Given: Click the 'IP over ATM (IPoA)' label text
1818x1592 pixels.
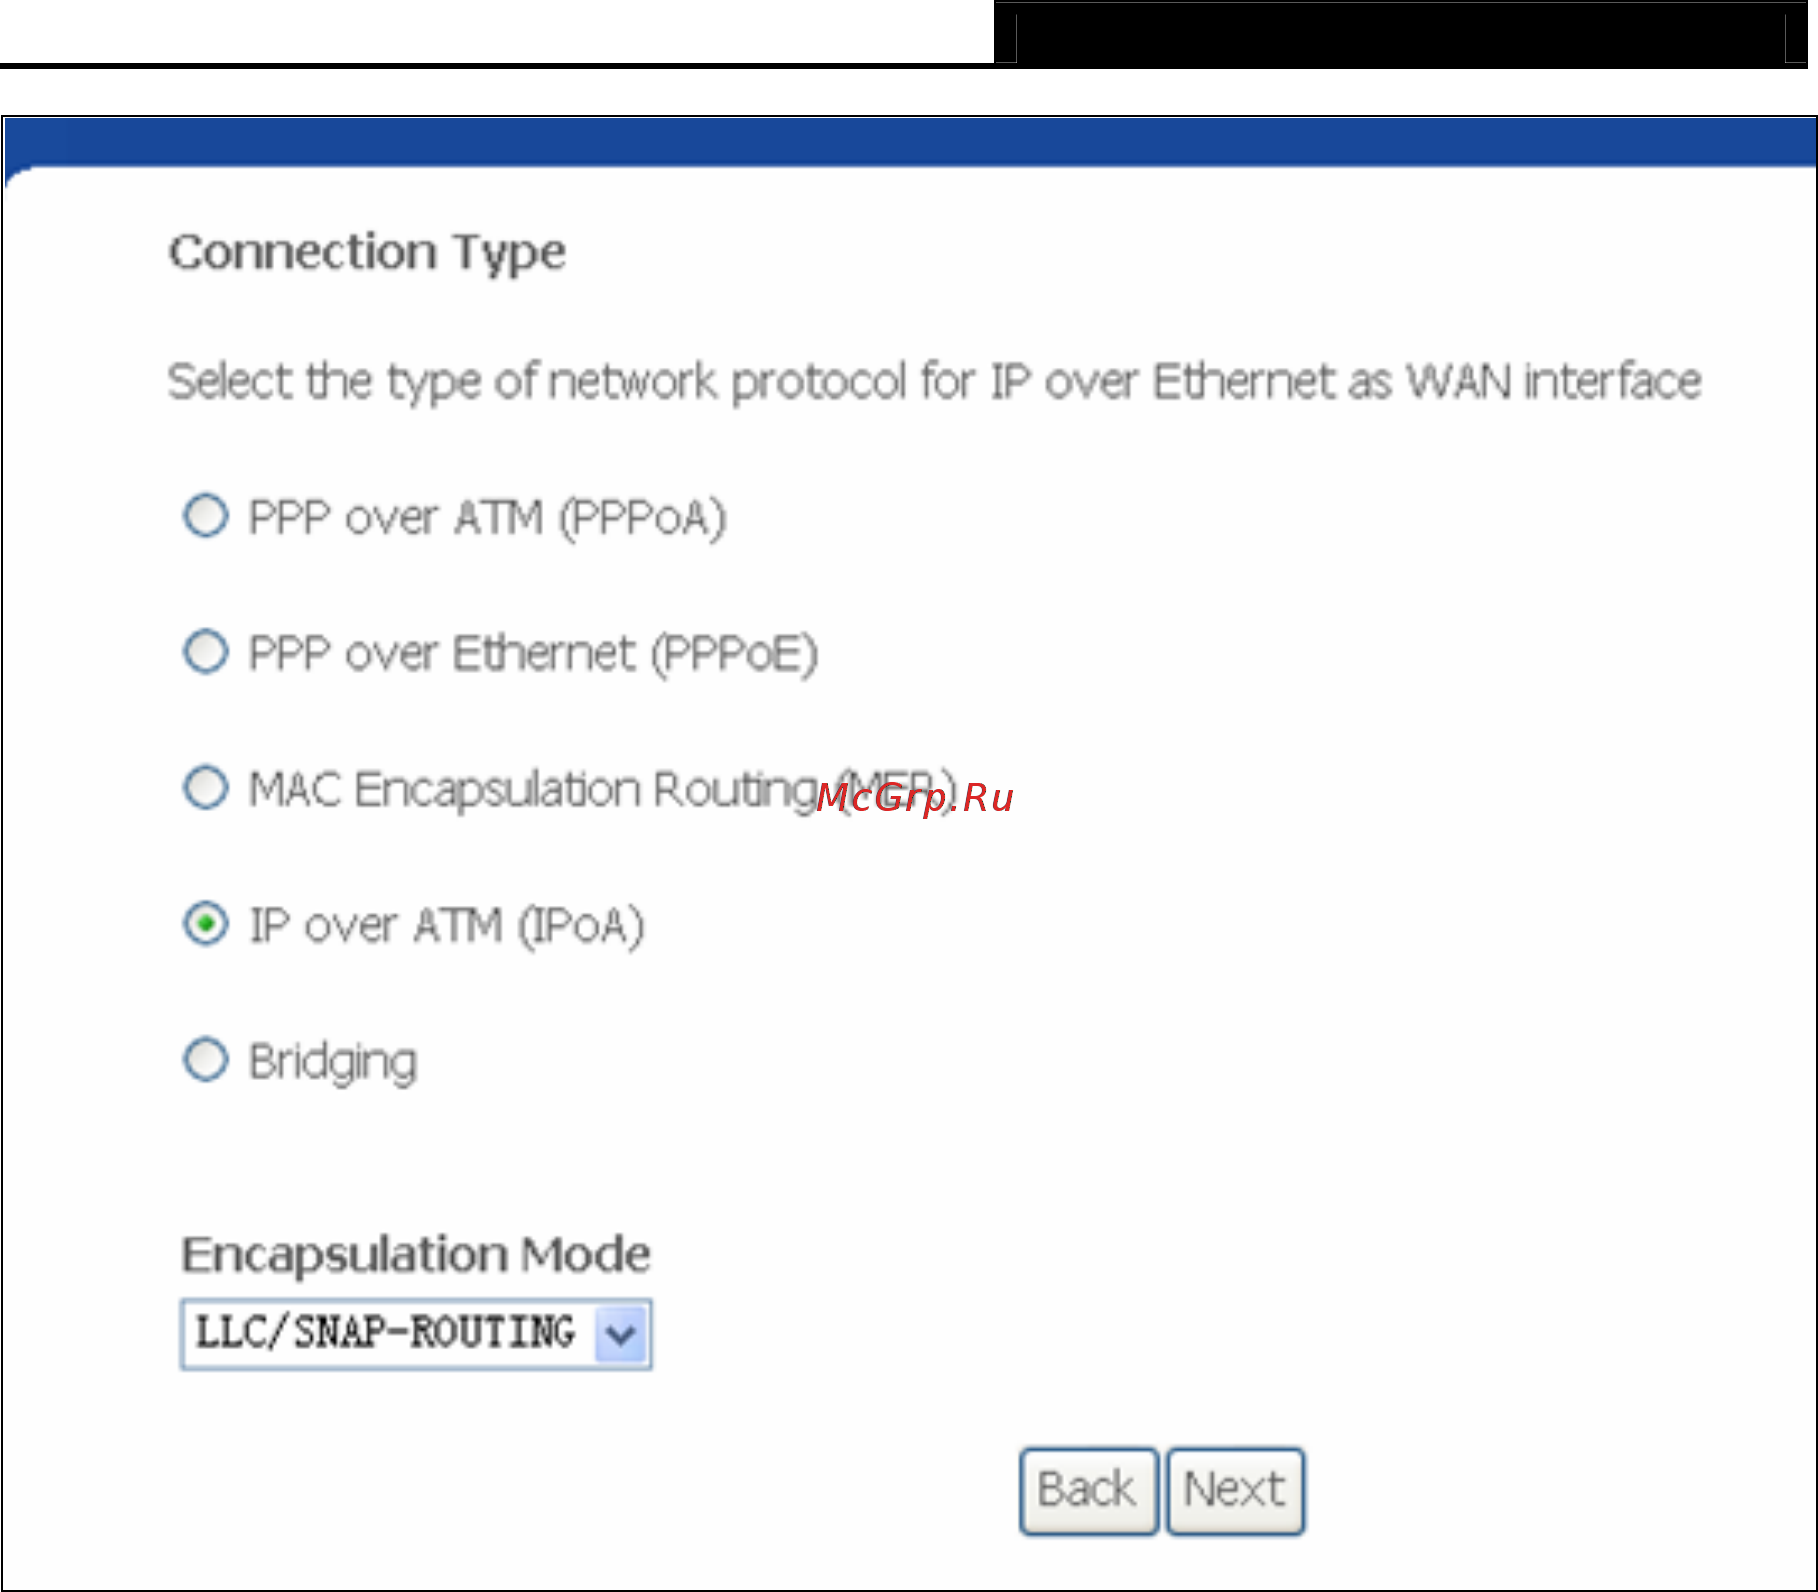Looking at the screenshot, I should pyautogui.click(x=446, y=926).
